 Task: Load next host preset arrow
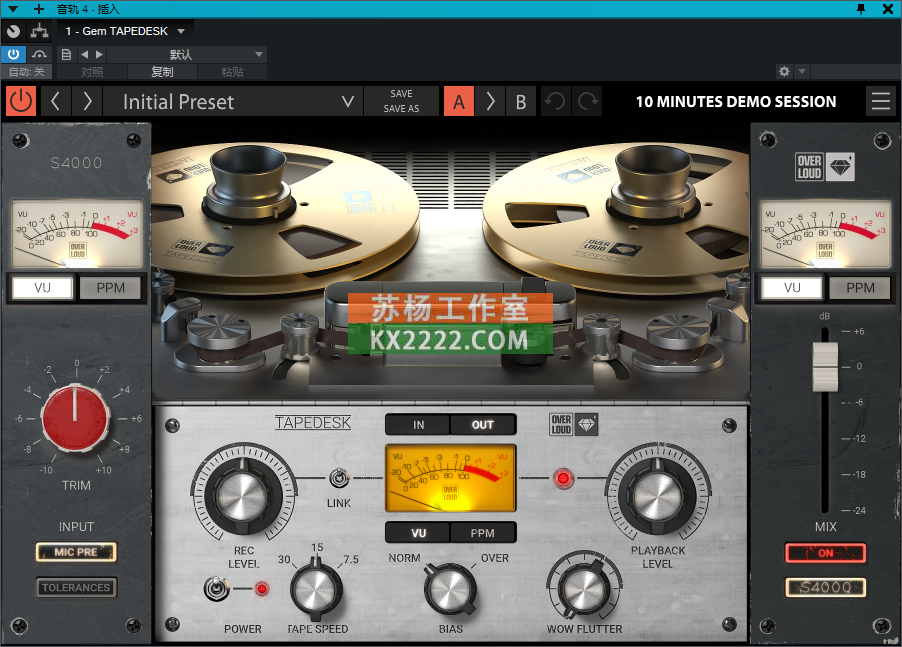pyautogui.click(x=100, y=54)
